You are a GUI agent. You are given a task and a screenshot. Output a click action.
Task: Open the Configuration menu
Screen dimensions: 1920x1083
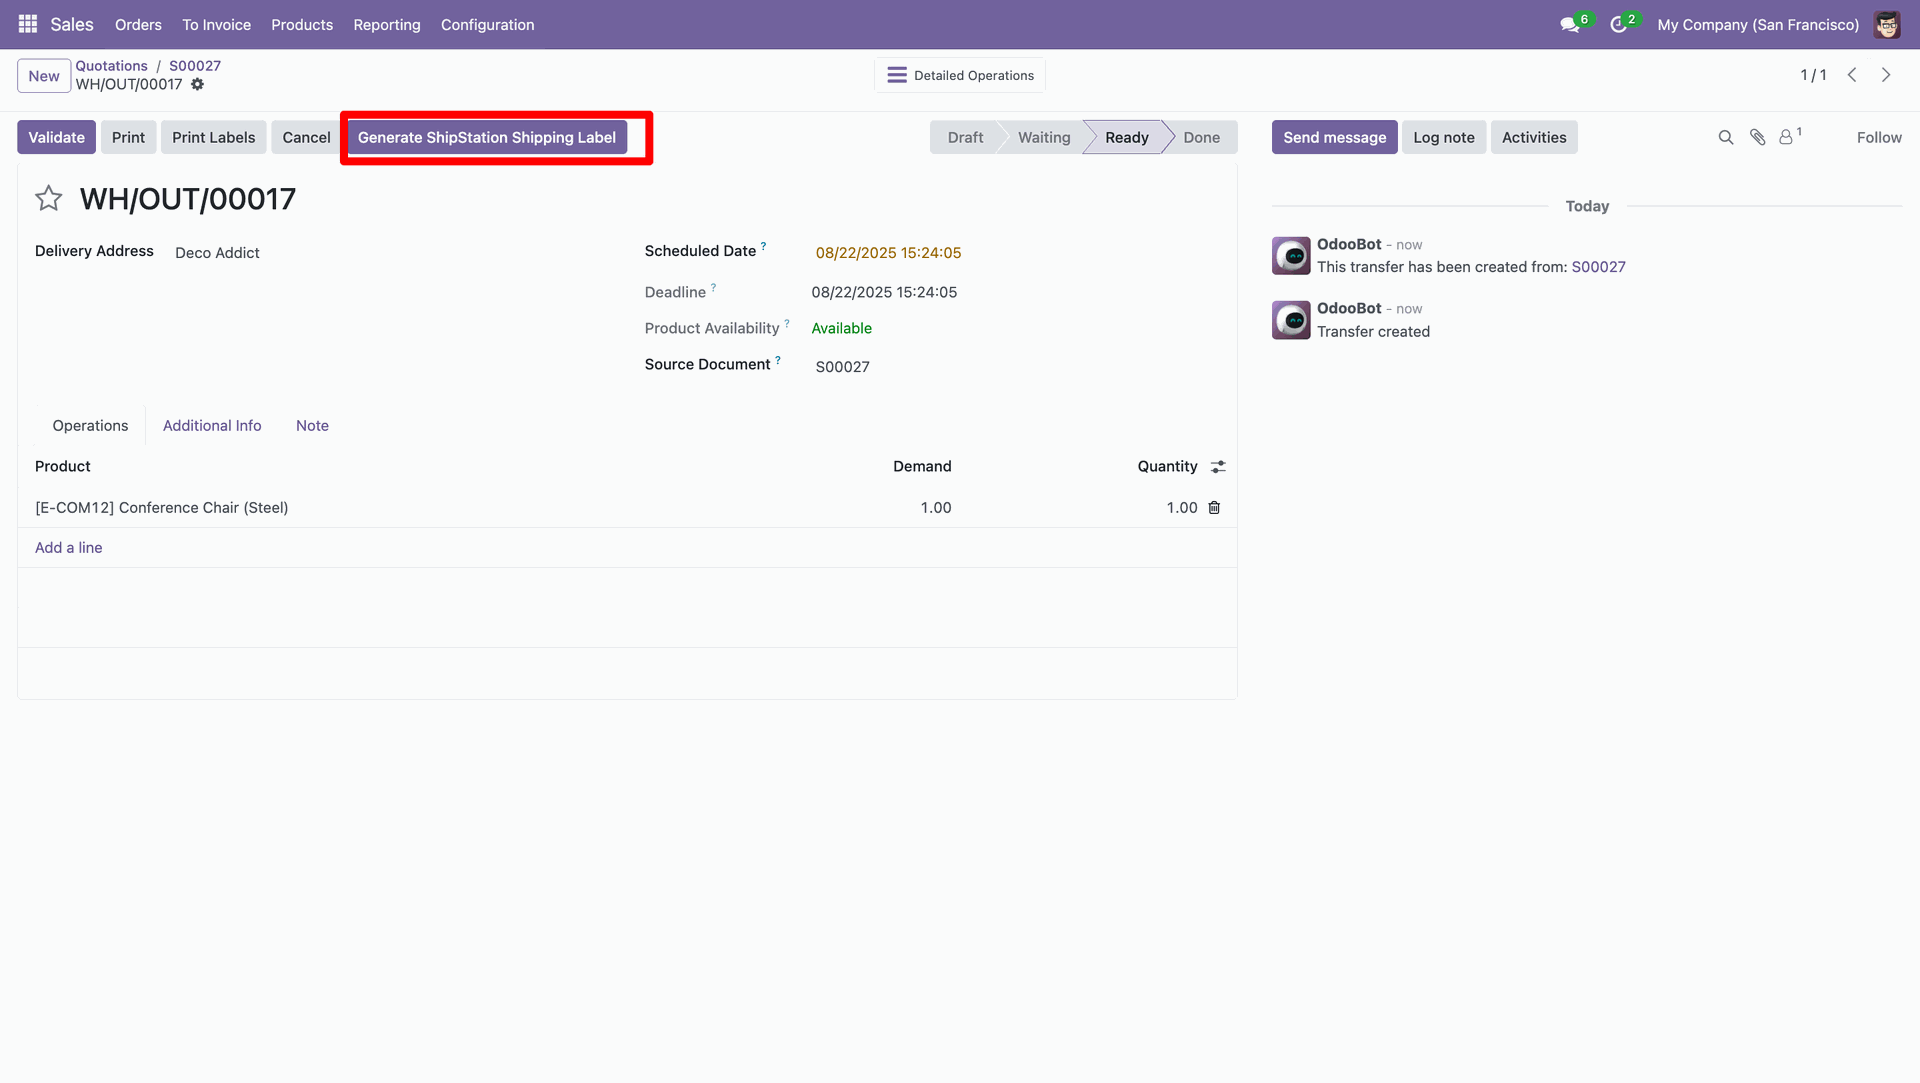coord(487,25)
